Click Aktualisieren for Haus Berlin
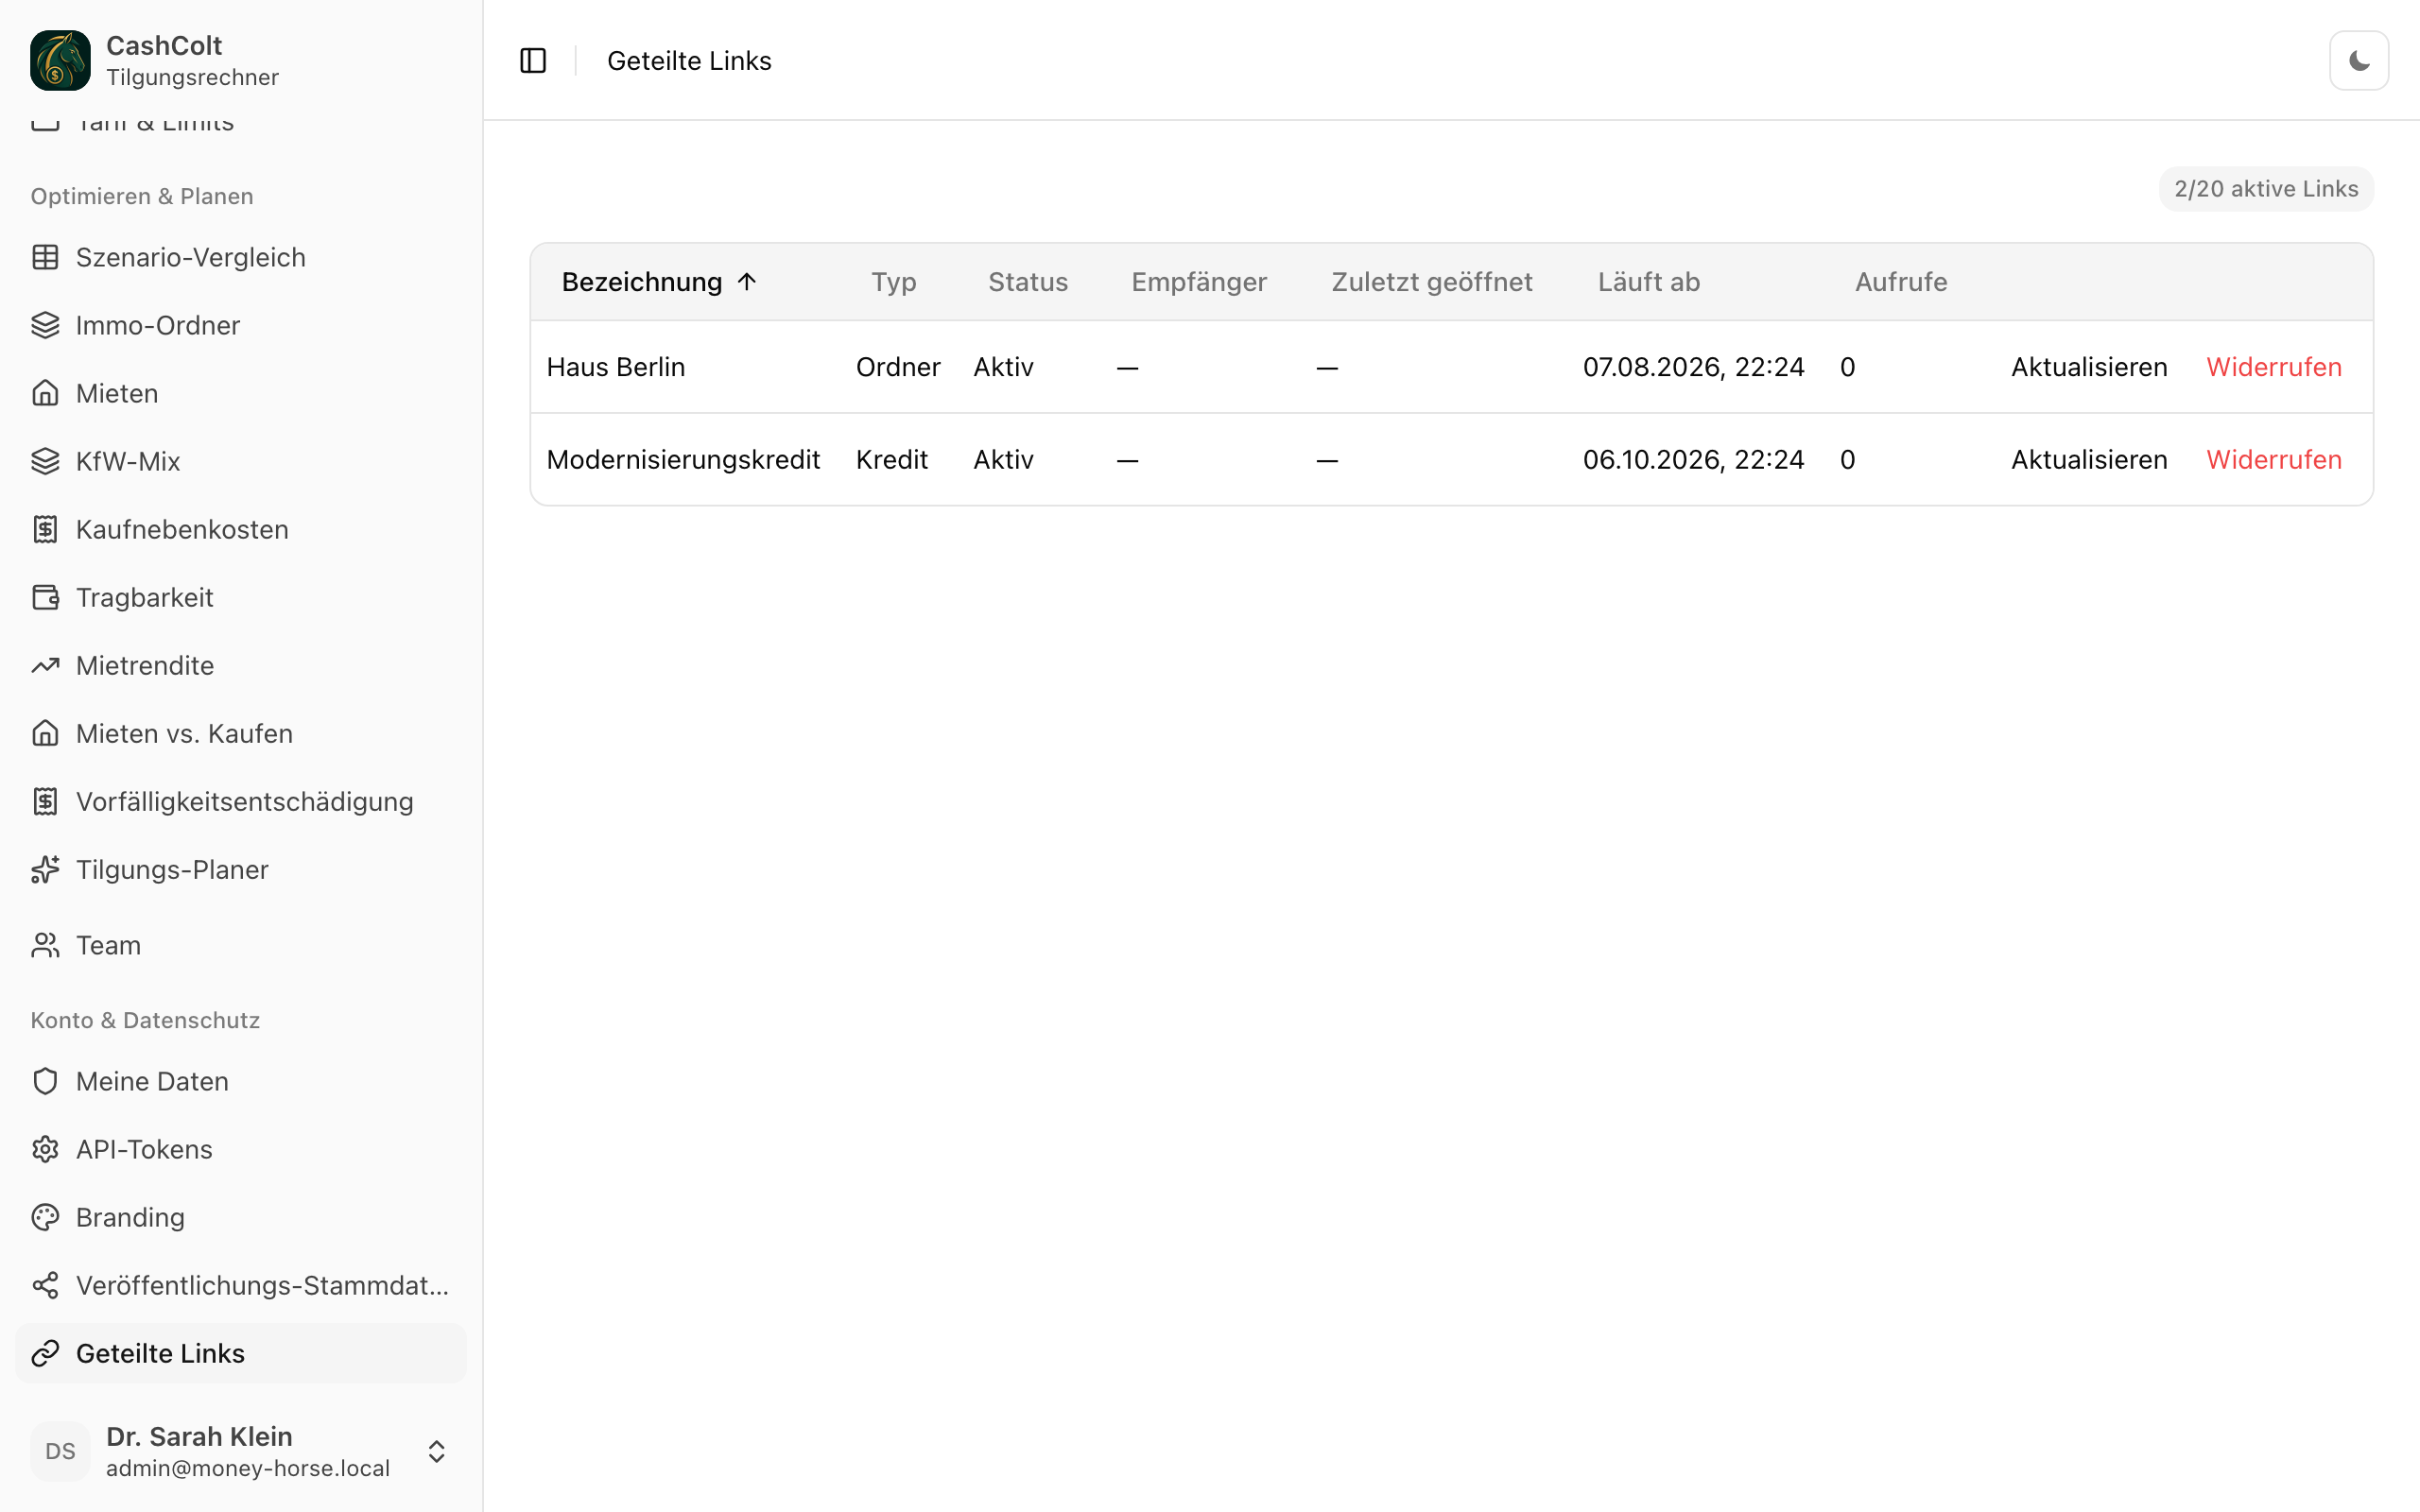This screenshot has width=2420, height=1512. [x=2089, y=367]
